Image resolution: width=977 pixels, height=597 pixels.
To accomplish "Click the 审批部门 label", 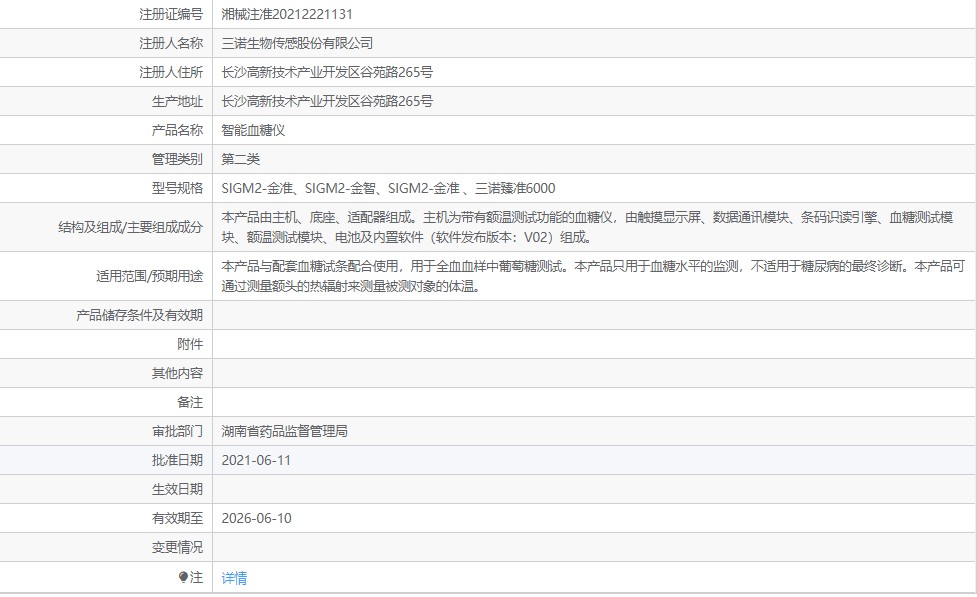I will click(x=177, y=431).
